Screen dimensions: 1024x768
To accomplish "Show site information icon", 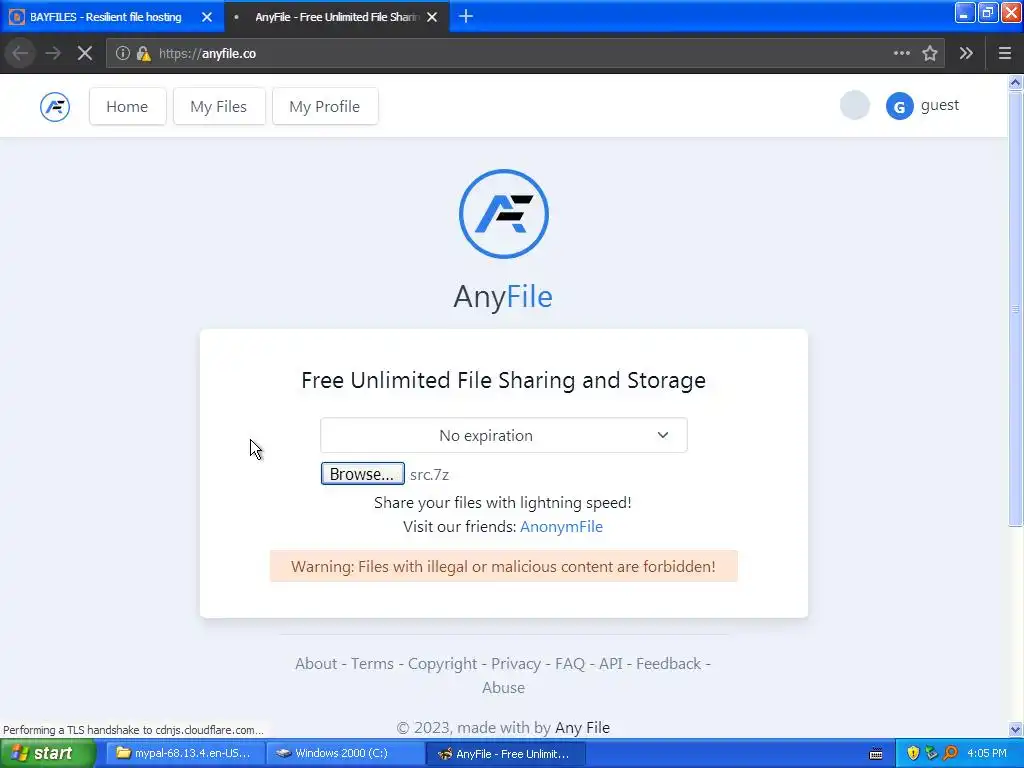I will pos(122,54).
